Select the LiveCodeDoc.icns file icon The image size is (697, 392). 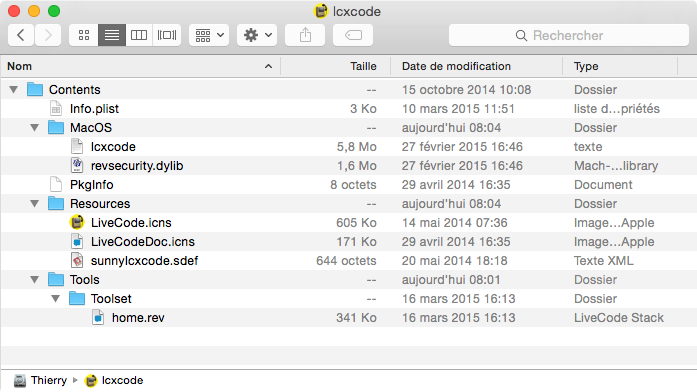click(x=77, y=241)
